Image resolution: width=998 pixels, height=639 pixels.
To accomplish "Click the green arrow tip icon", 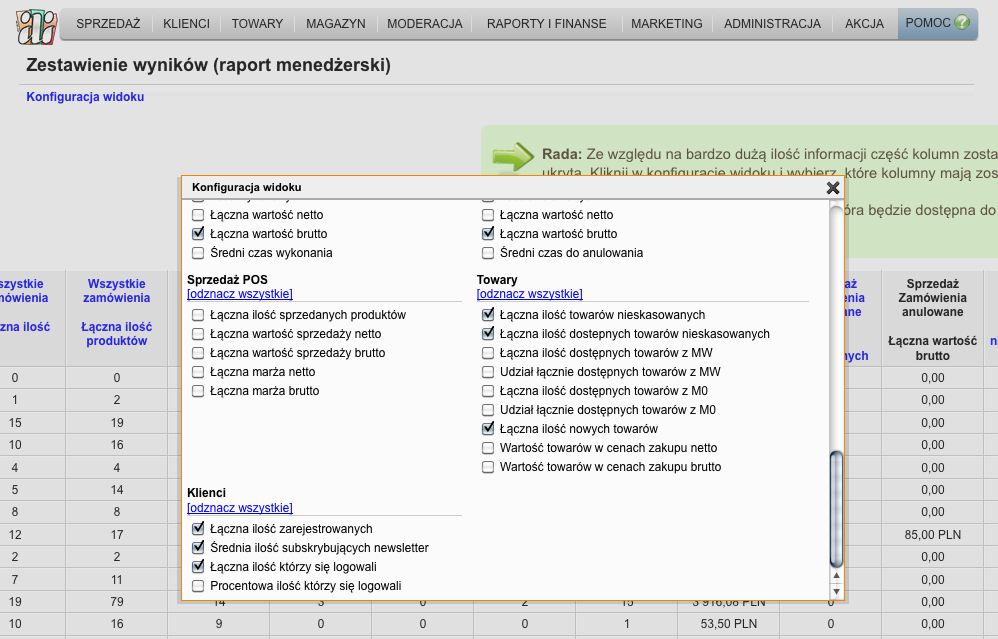I will (513, 156).
